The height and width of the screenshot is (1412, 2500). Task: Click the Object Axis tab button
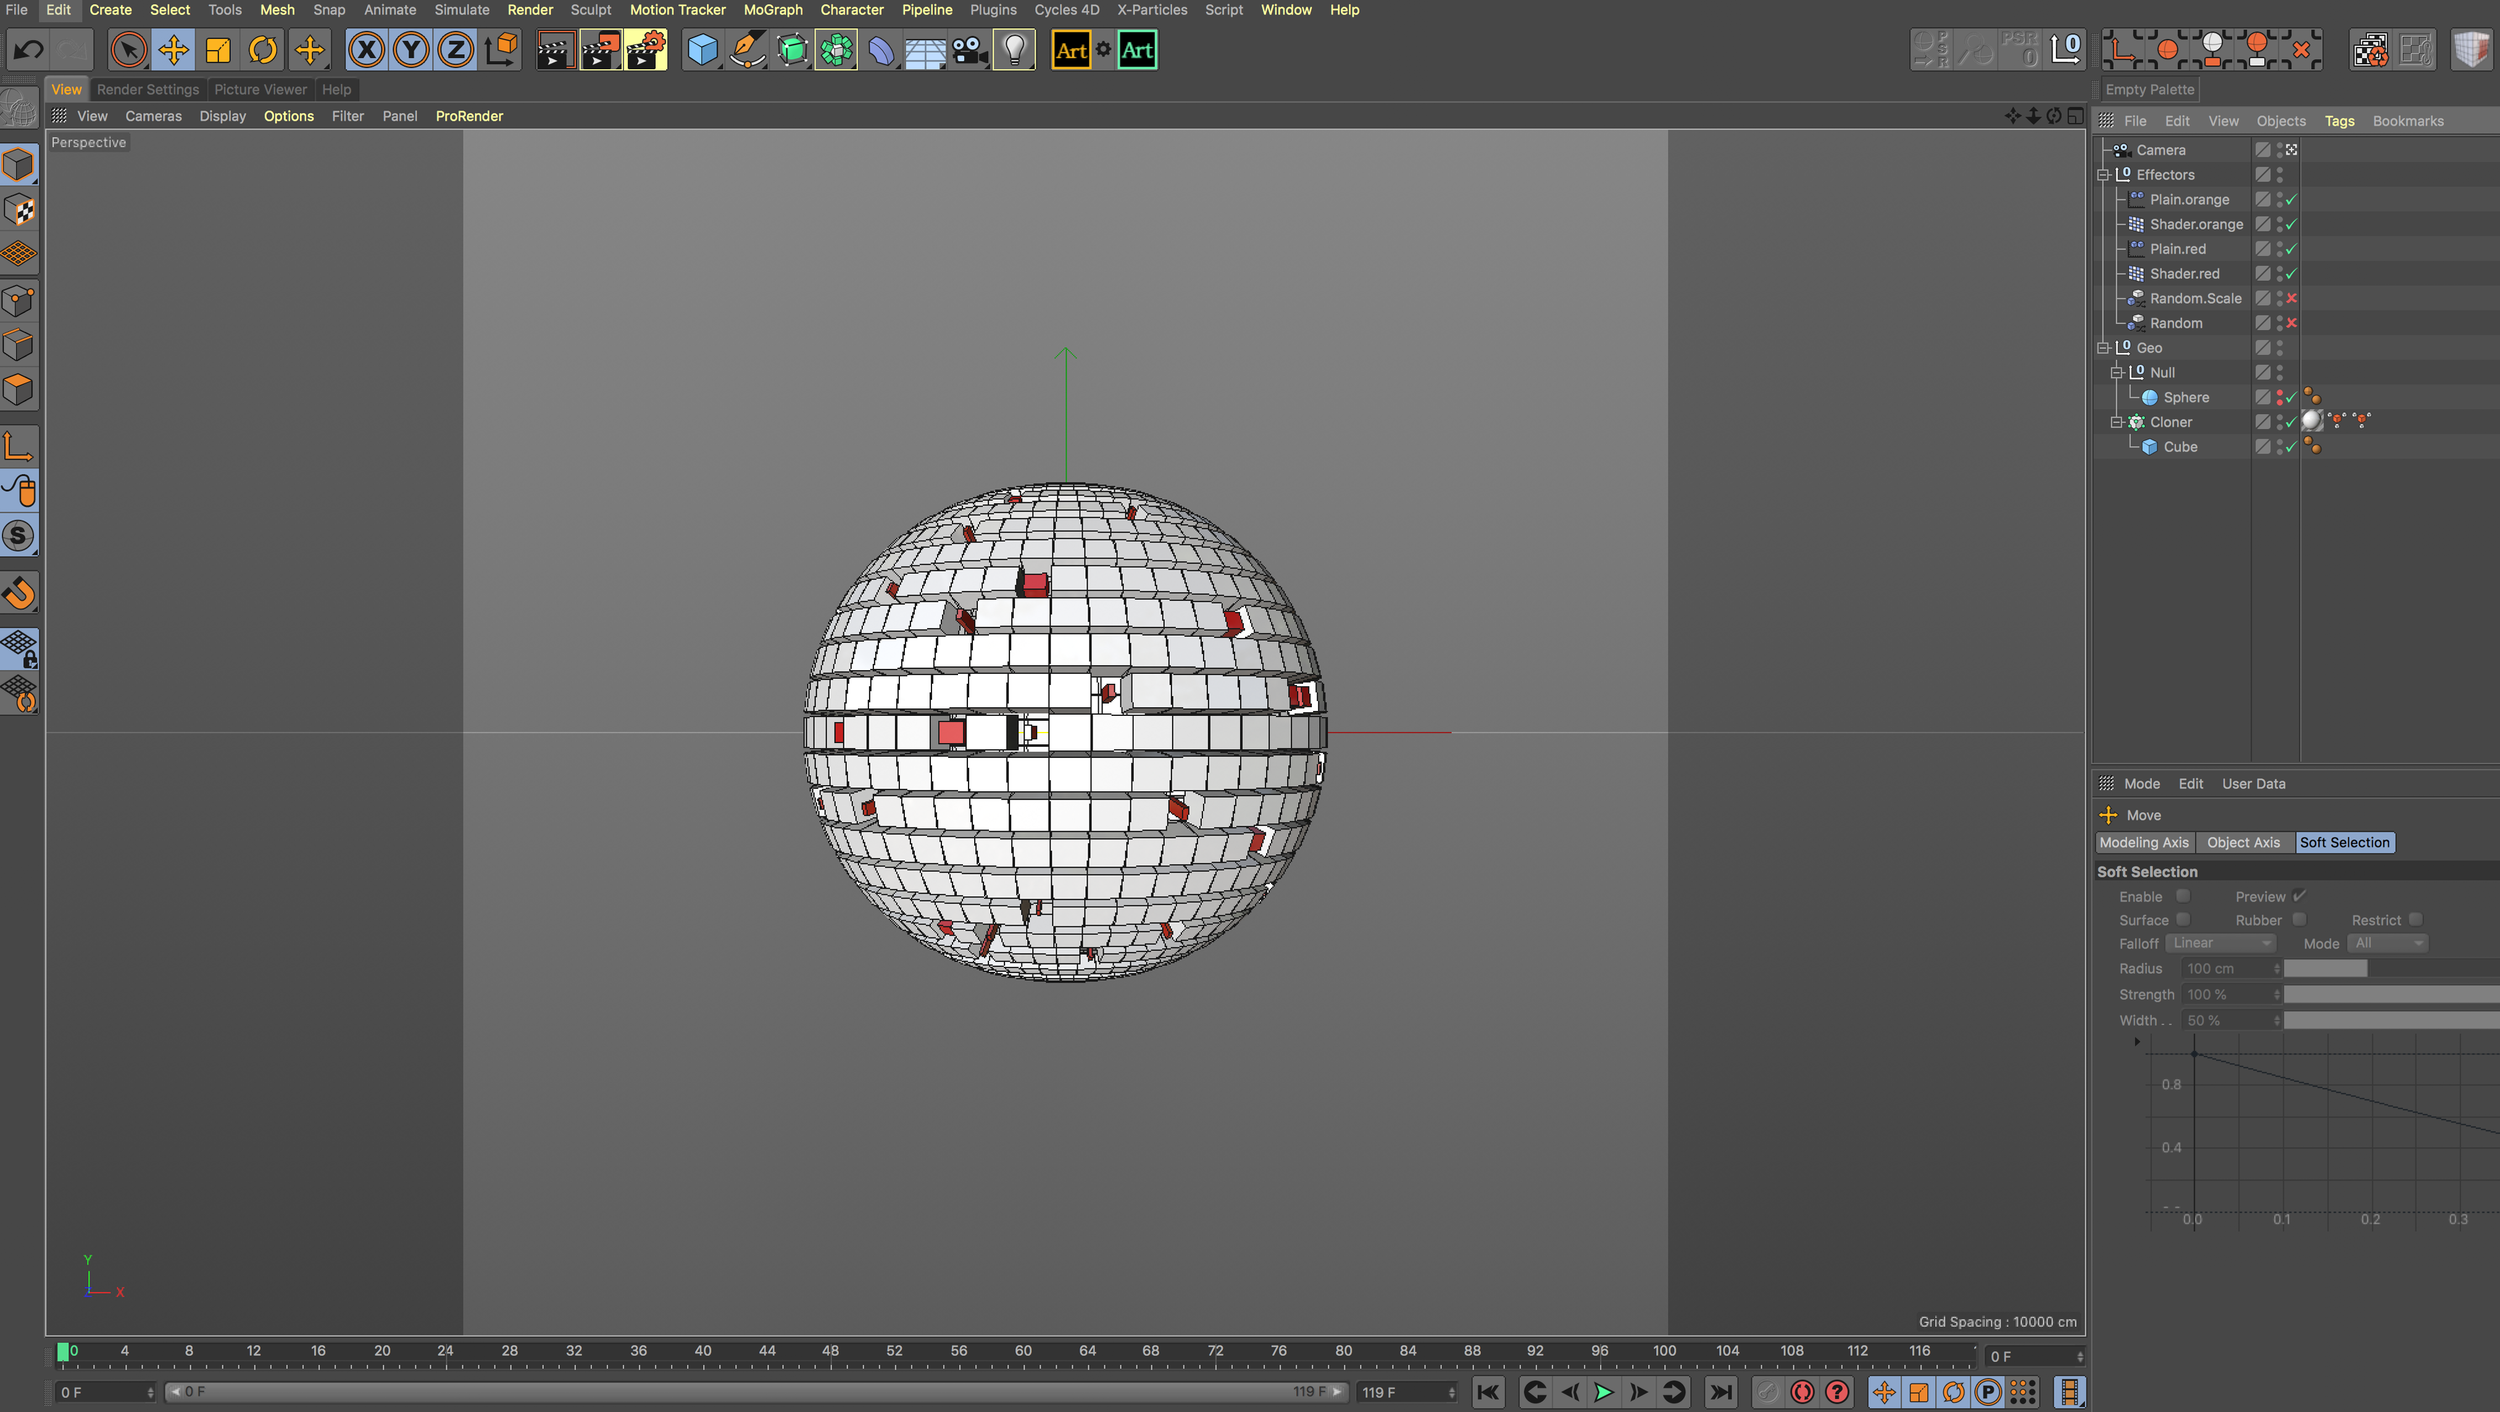[x=2243, y=843]
